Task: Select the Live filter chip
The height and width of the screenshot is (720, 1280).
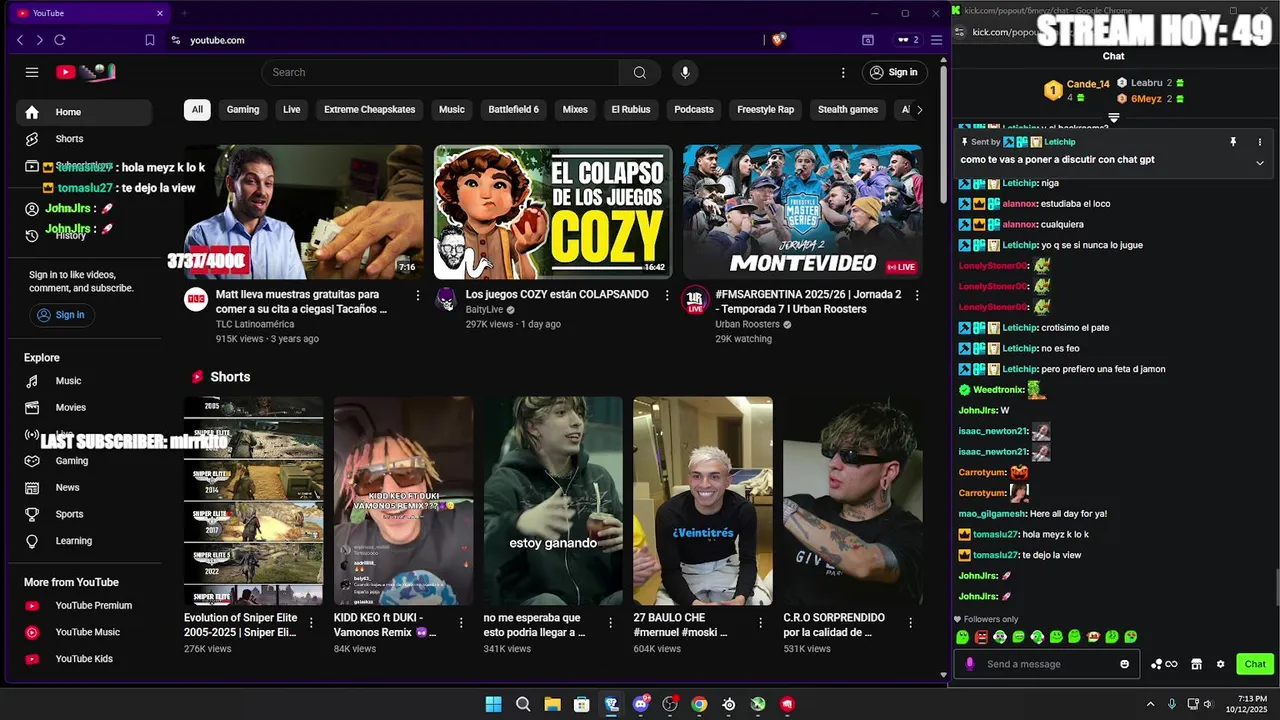Action: tap(291, 110)
